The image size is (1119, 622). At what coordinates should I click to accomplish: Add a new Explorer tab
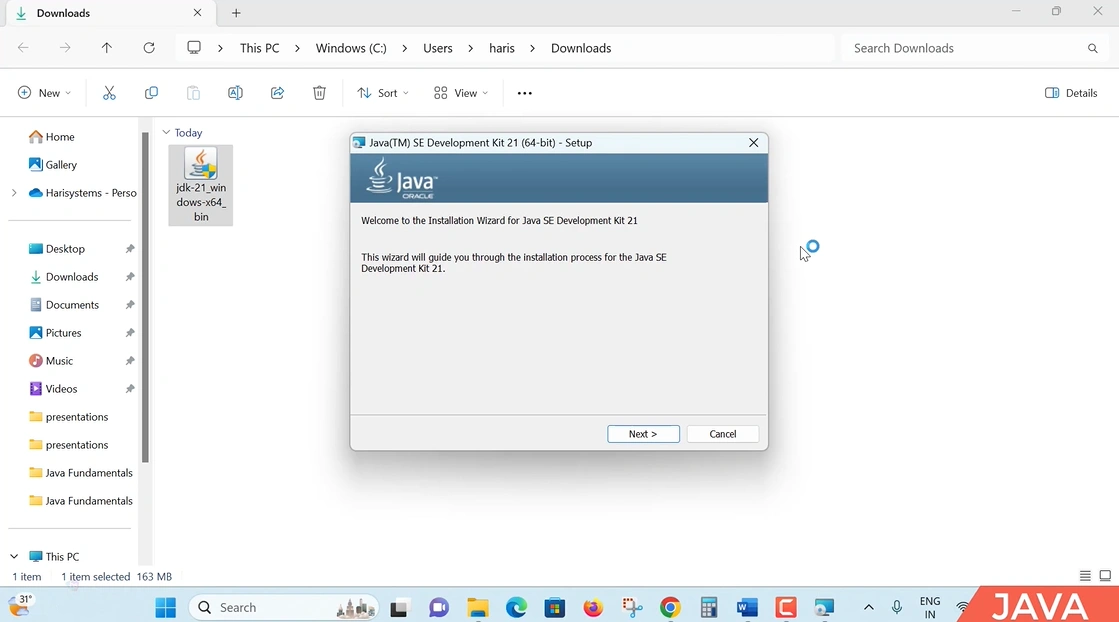pos(236,13)
